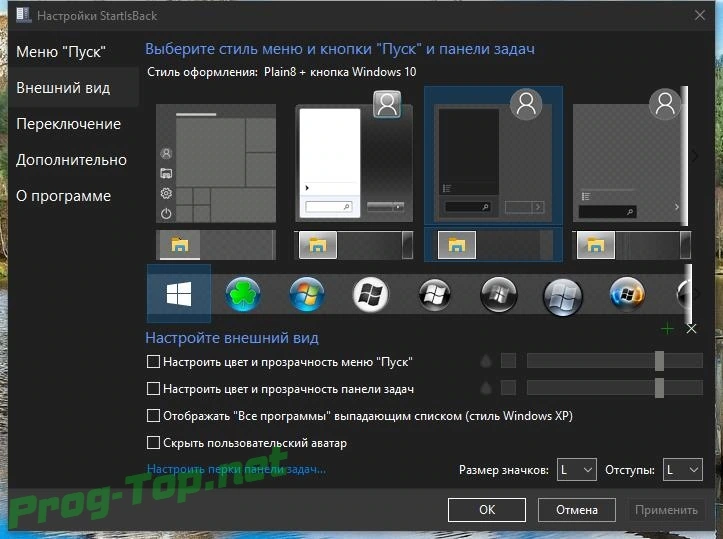This screenshot has width=723, height=539.
Task: Select the dark gray Windows flag orb
Action: pyautogui.click(x=498, y=294)
